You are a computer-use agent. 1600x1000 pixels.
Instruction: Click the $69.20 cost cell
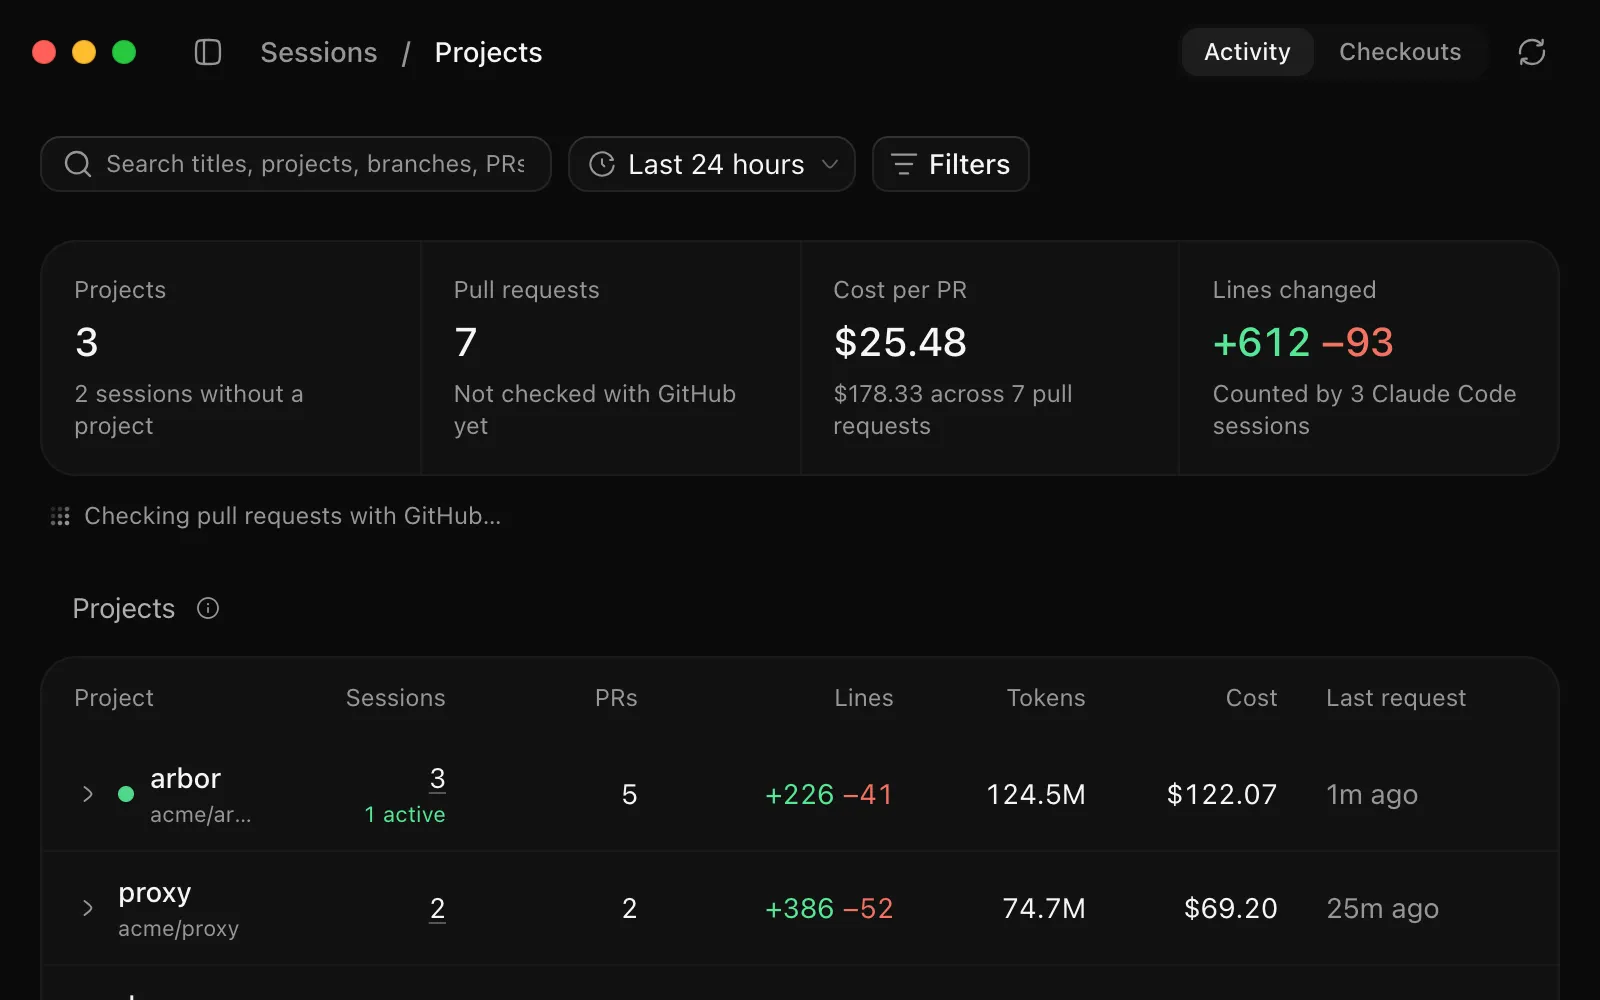(1231, 908)
